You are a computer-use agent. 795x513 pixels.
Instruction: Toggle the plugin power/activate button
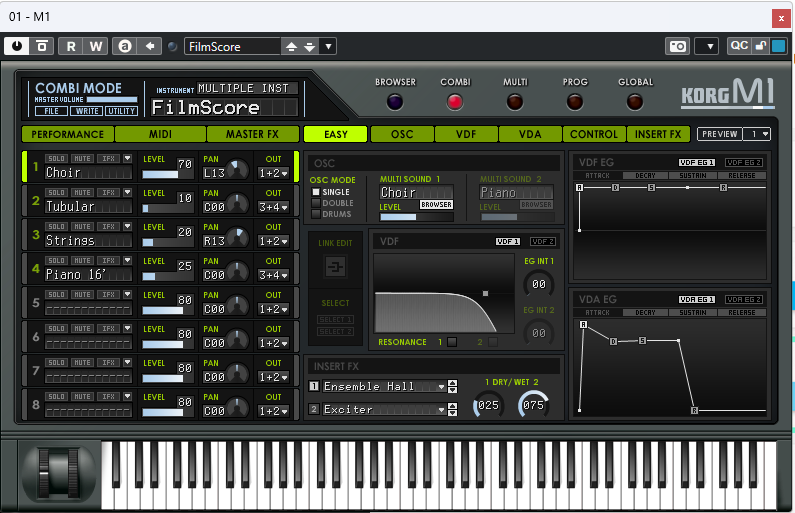pyautogui.click(x=17, y=46)
